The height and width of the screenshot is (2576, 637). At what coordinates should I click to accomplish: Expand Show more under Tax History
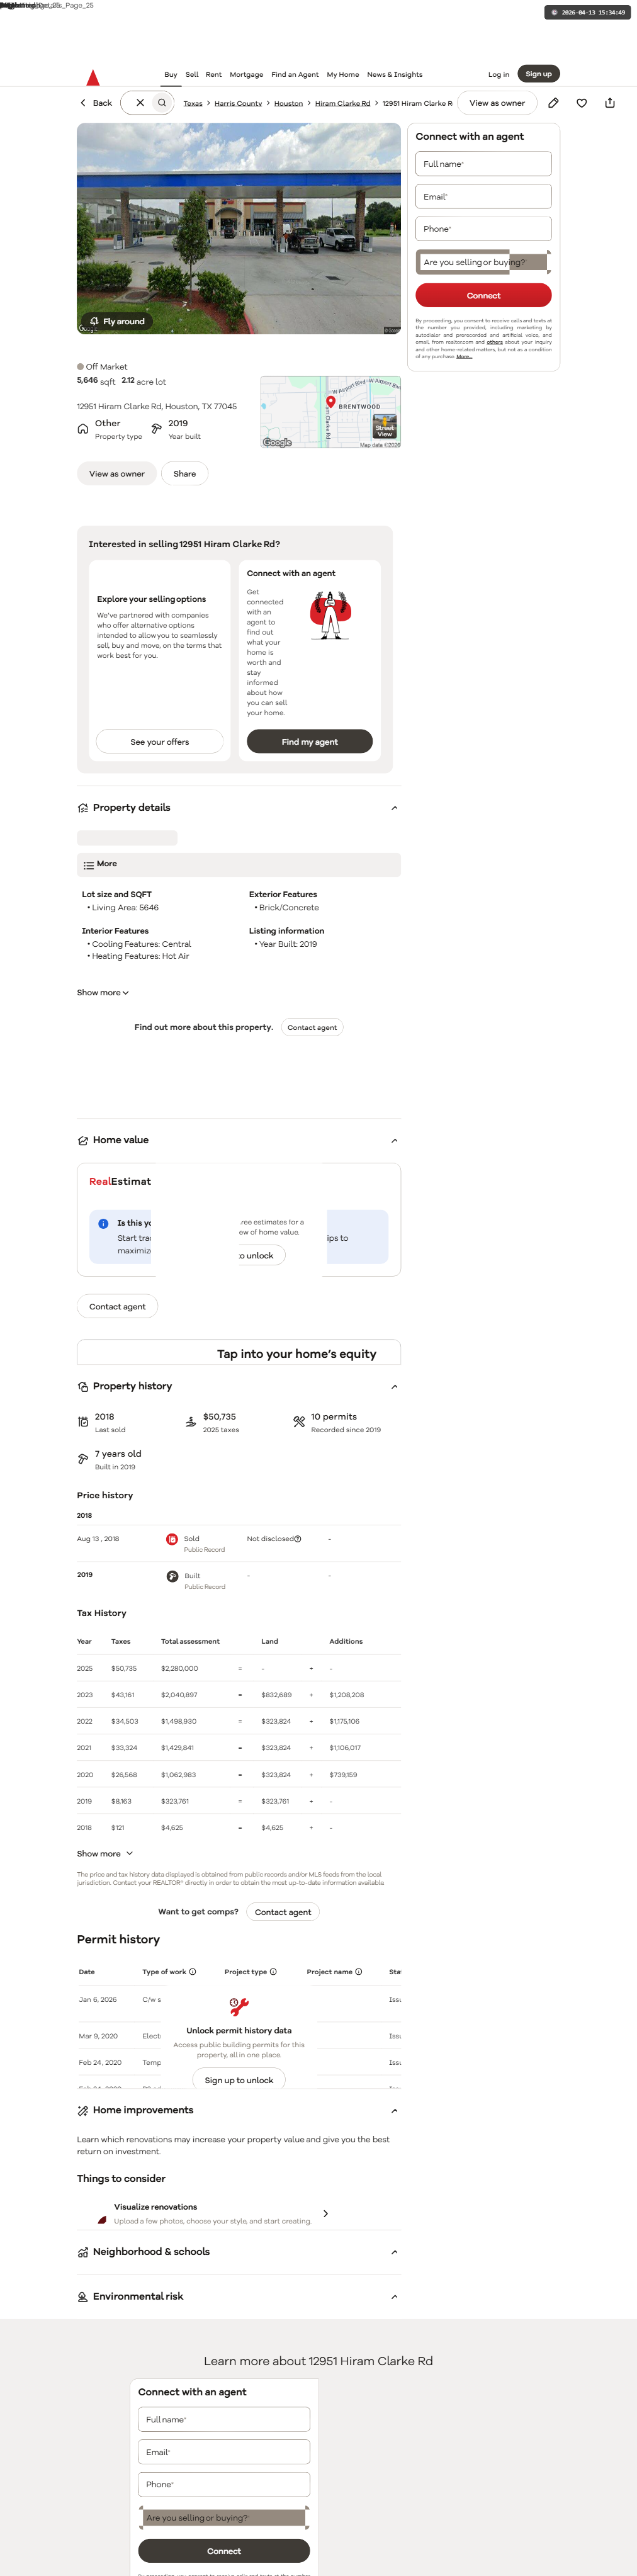pyautogui.click(x=105, y=1854)
